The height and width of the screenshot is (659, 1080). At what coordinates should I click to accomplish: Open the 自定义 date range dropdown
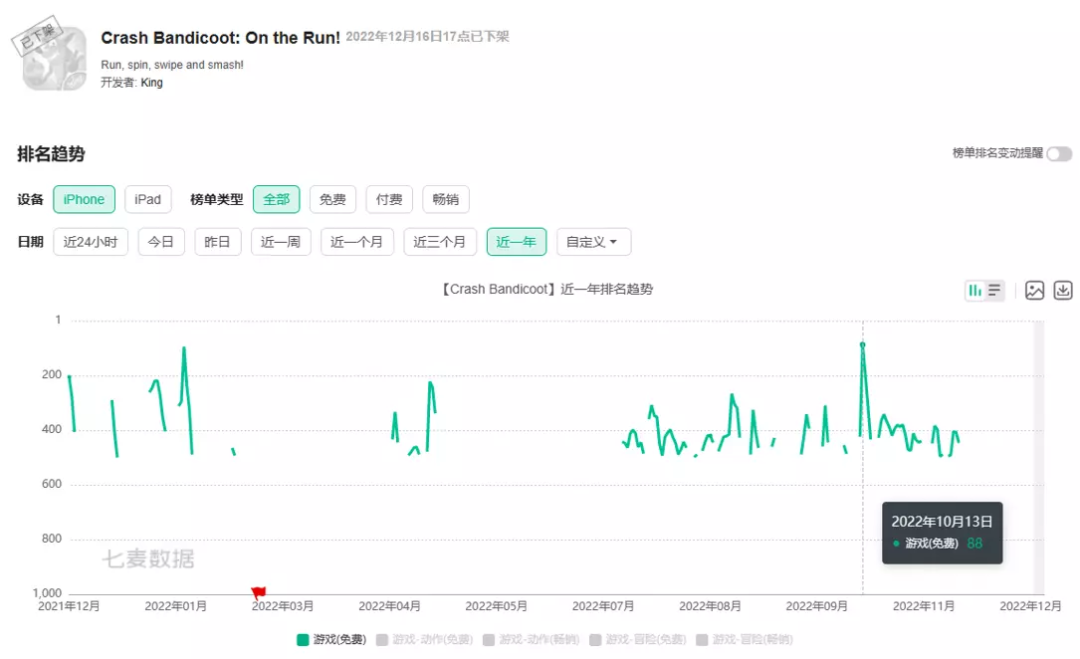tap(593, 242)
